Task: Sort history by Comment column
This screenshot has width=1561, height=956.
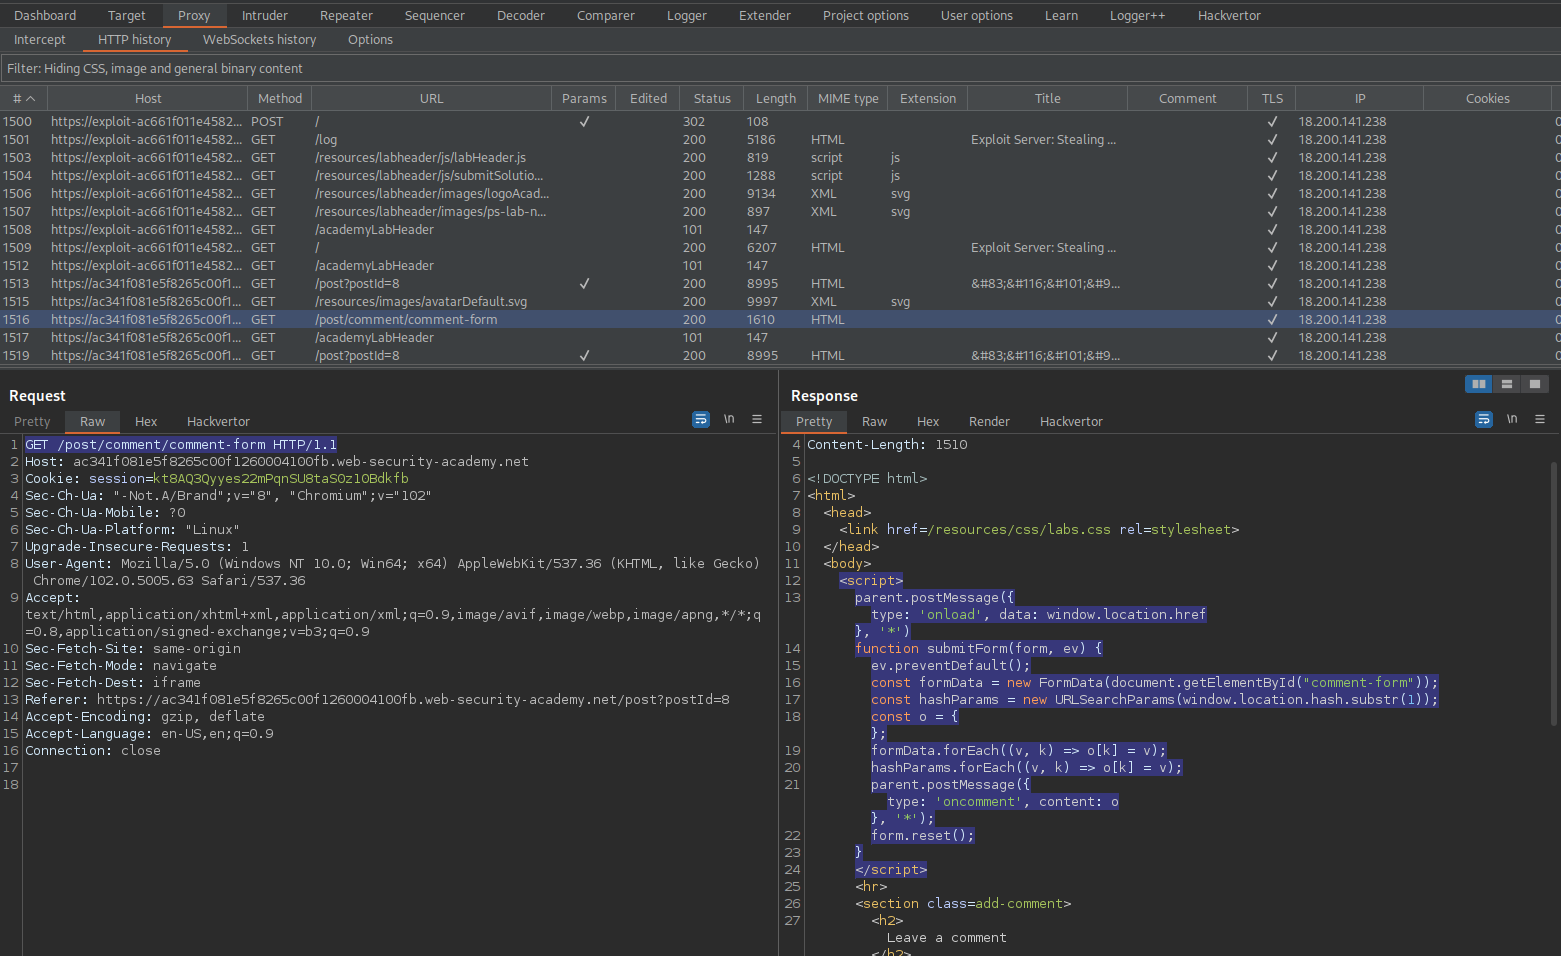Action: tap(1187, 98)
